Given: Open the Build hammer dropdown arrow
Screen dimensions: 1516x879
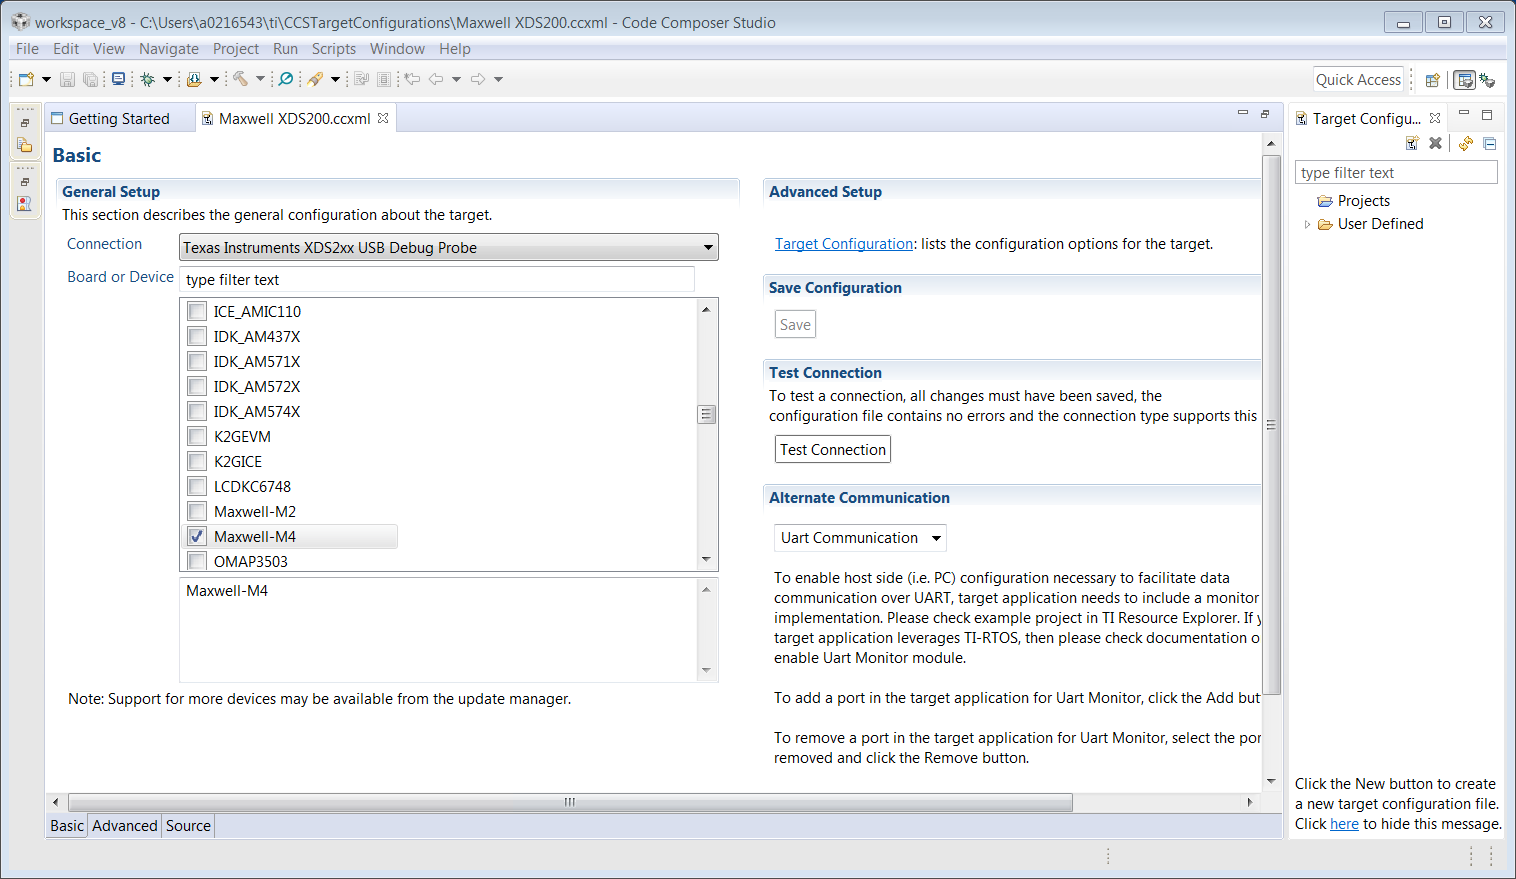Looking at the screenshot, I should coord(260,79).
